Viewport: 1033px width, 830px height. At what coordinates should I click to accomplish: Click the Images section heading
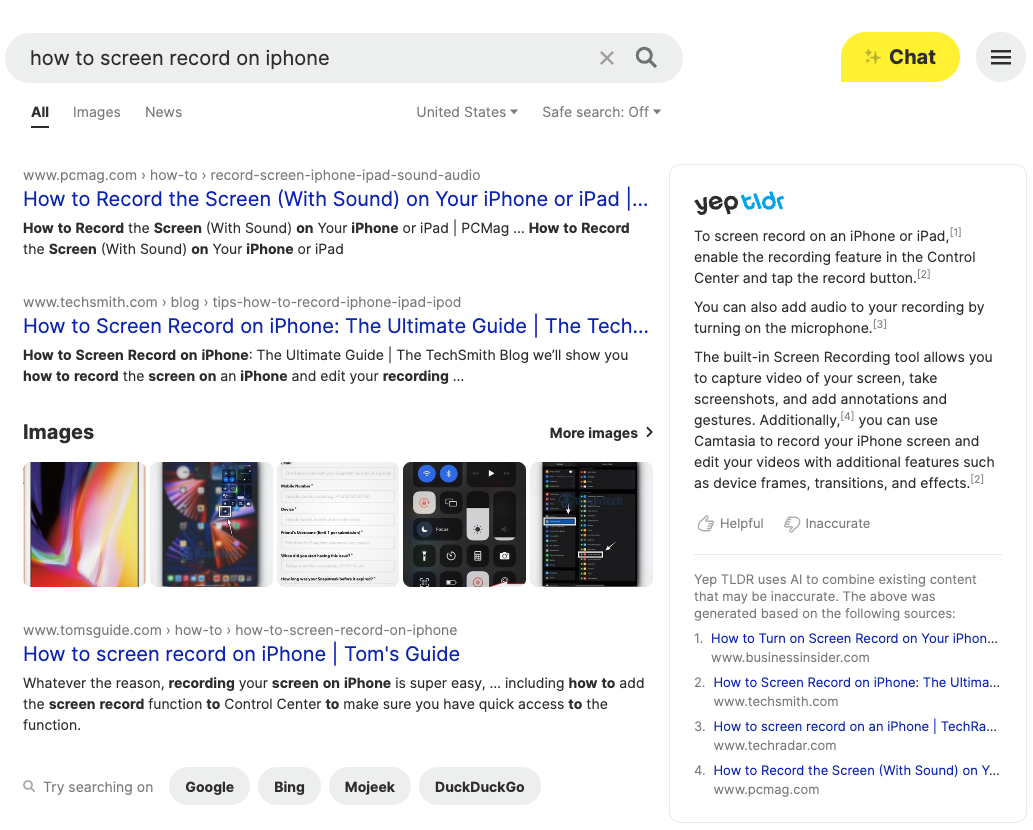point(59,432)
